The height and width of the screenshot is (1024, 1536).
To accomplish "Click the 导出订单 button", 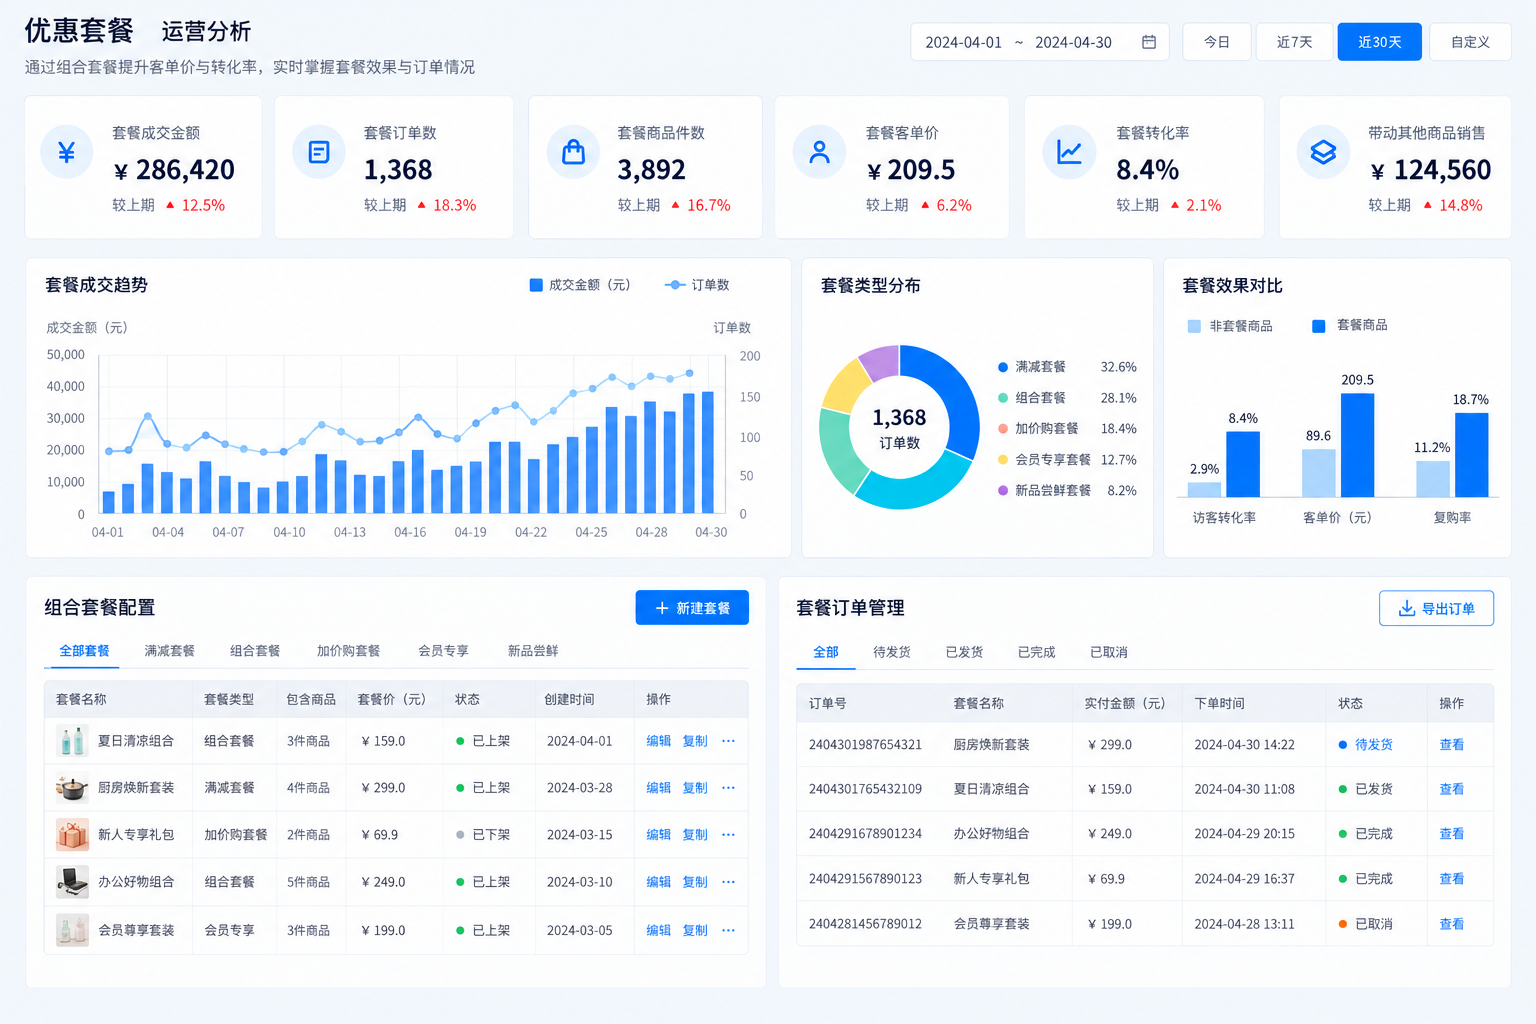I will point(1436,608).
